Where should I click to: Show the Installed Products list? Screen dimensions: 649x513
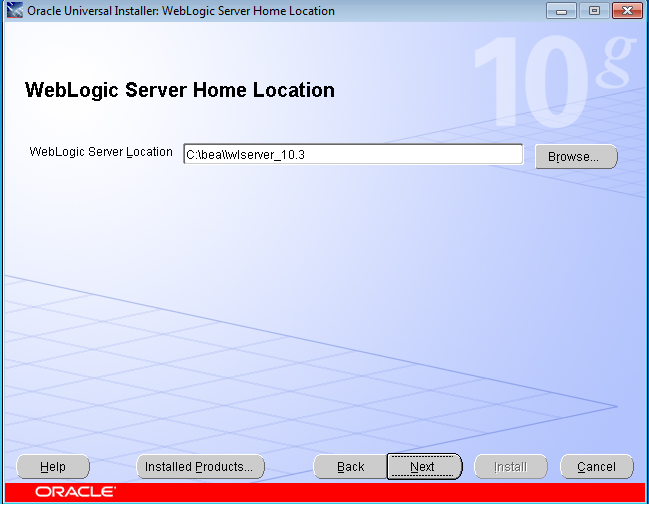coord(201,467)
